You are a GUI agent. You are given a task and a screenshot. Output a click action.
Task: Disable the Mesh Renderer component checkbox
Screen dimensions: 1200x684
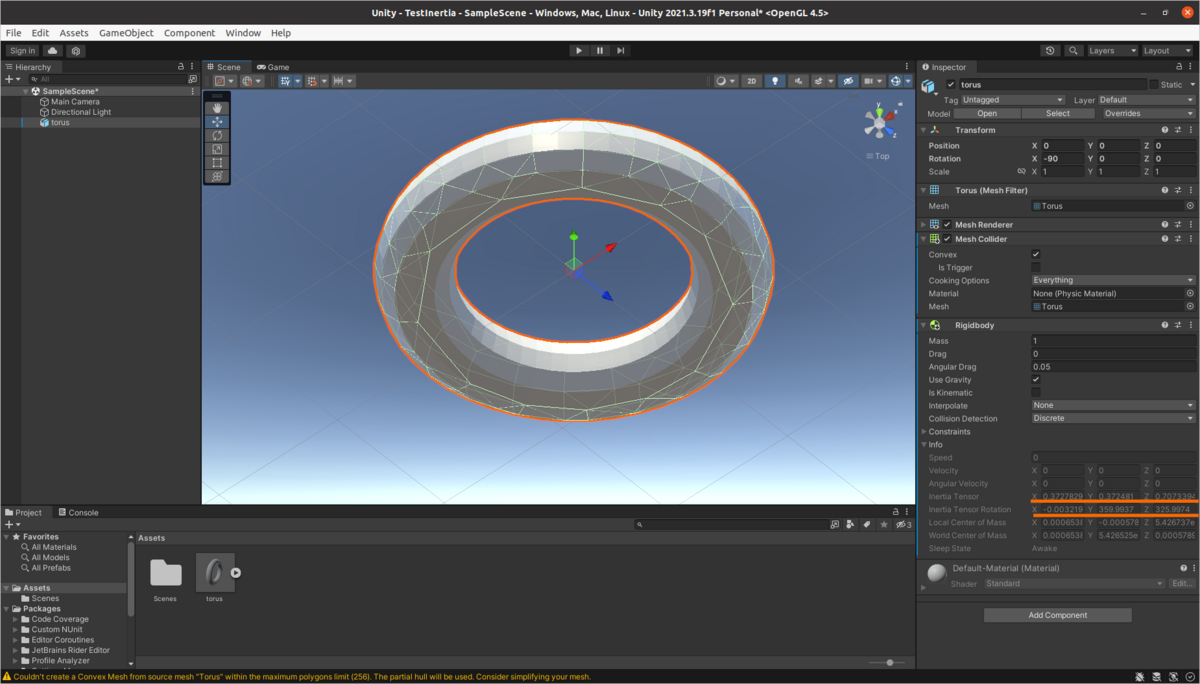pos(947,225)
